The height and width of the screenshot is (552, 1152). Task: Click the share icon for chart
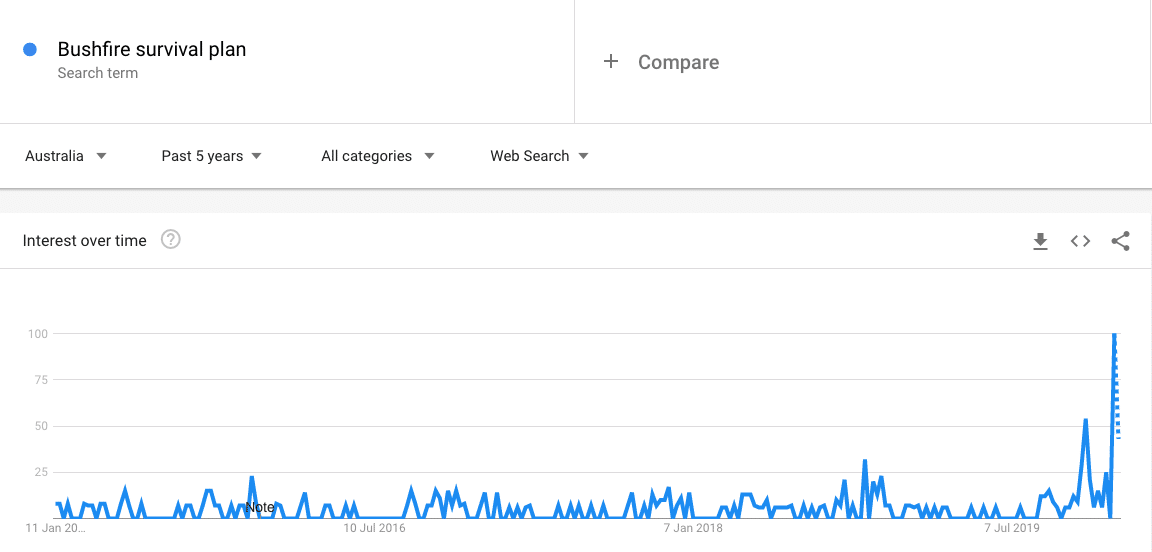[1120, 241]
